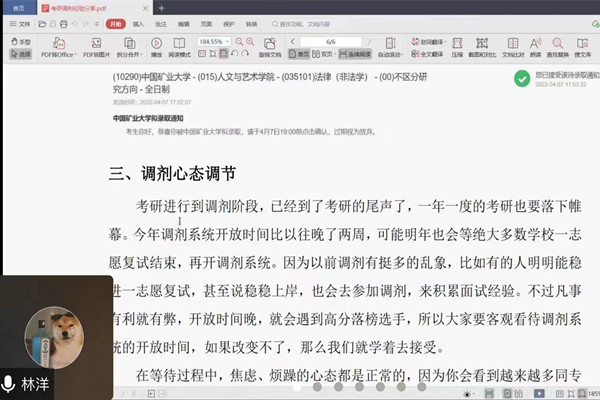Click the 压缩 compress PDF icon
Image resolution: width=600 pixels, height=400 pixels.
[x=455, y=44]
